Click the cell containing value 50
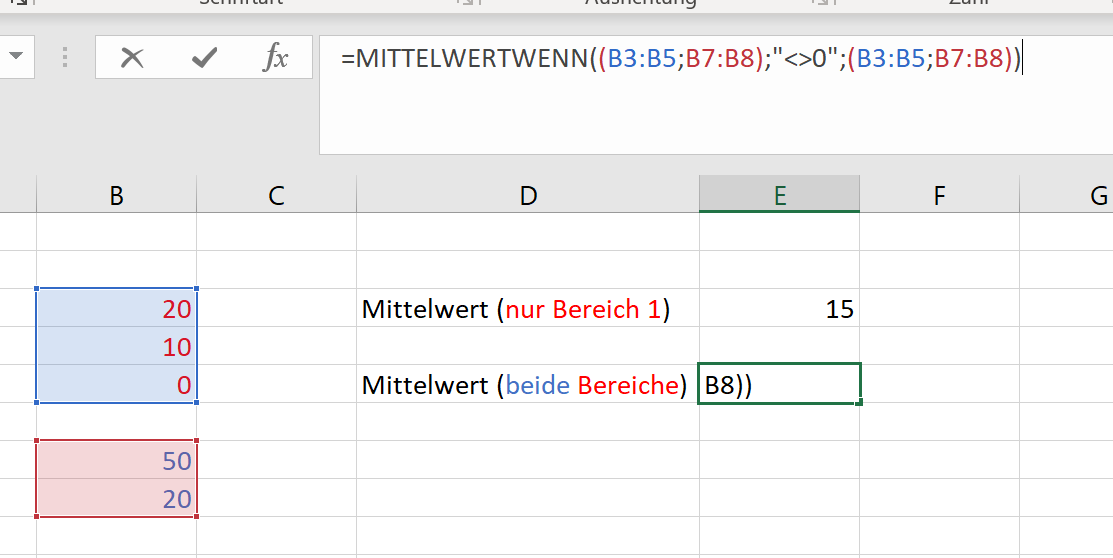1113x558 pixels. [x=117, y=461]
